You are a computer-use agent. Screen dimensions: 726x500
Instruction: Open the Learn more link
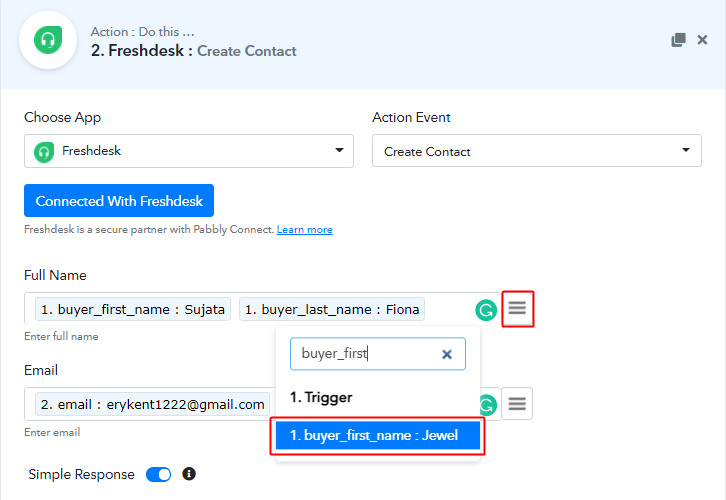coord(305,230)
